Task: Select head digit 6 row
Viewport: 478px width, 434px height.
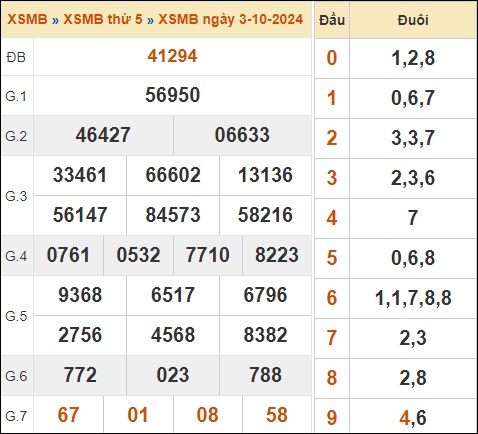Action: point(395,298)
